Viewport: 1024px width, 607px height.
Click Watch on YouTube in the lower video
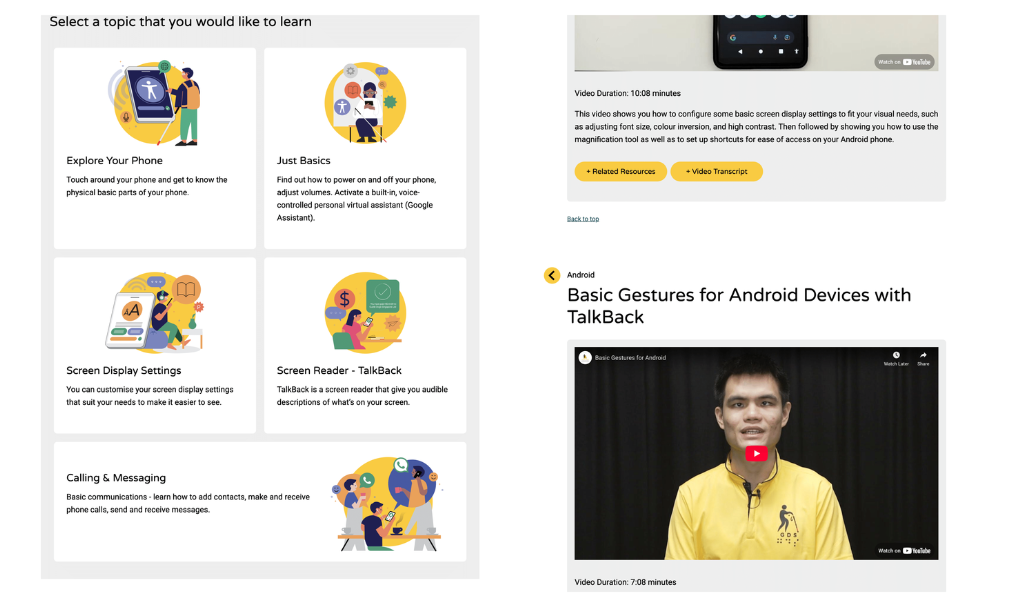point(904,551)
